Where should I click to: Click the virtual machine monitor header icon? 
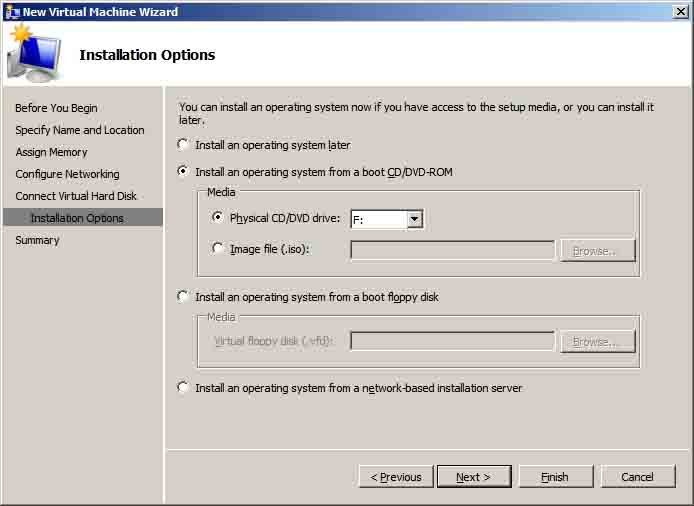point(35,53)
